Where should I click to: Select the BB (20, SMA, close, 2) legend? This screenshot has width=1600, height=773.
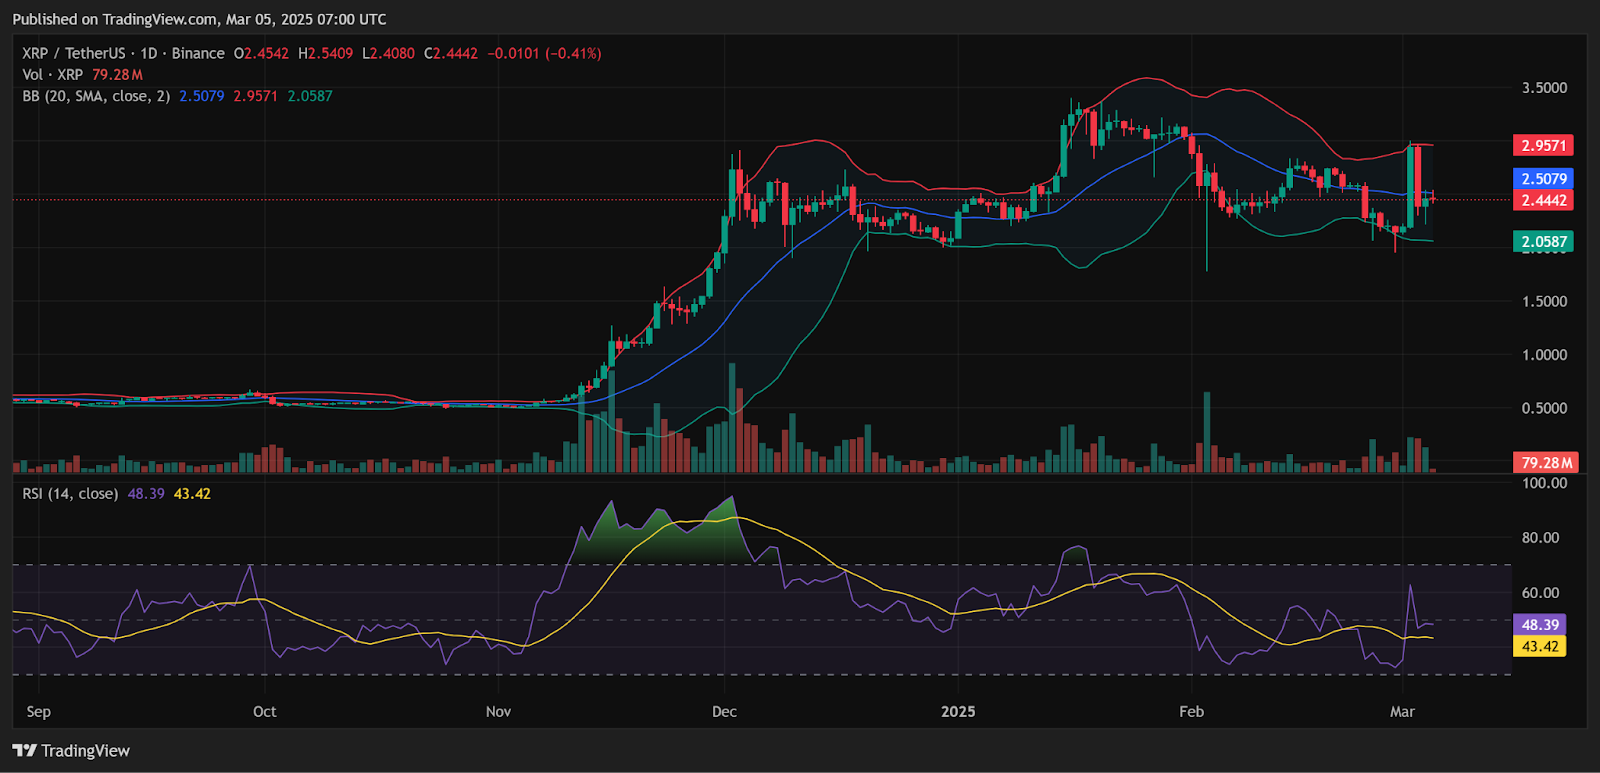pos(96,96)
